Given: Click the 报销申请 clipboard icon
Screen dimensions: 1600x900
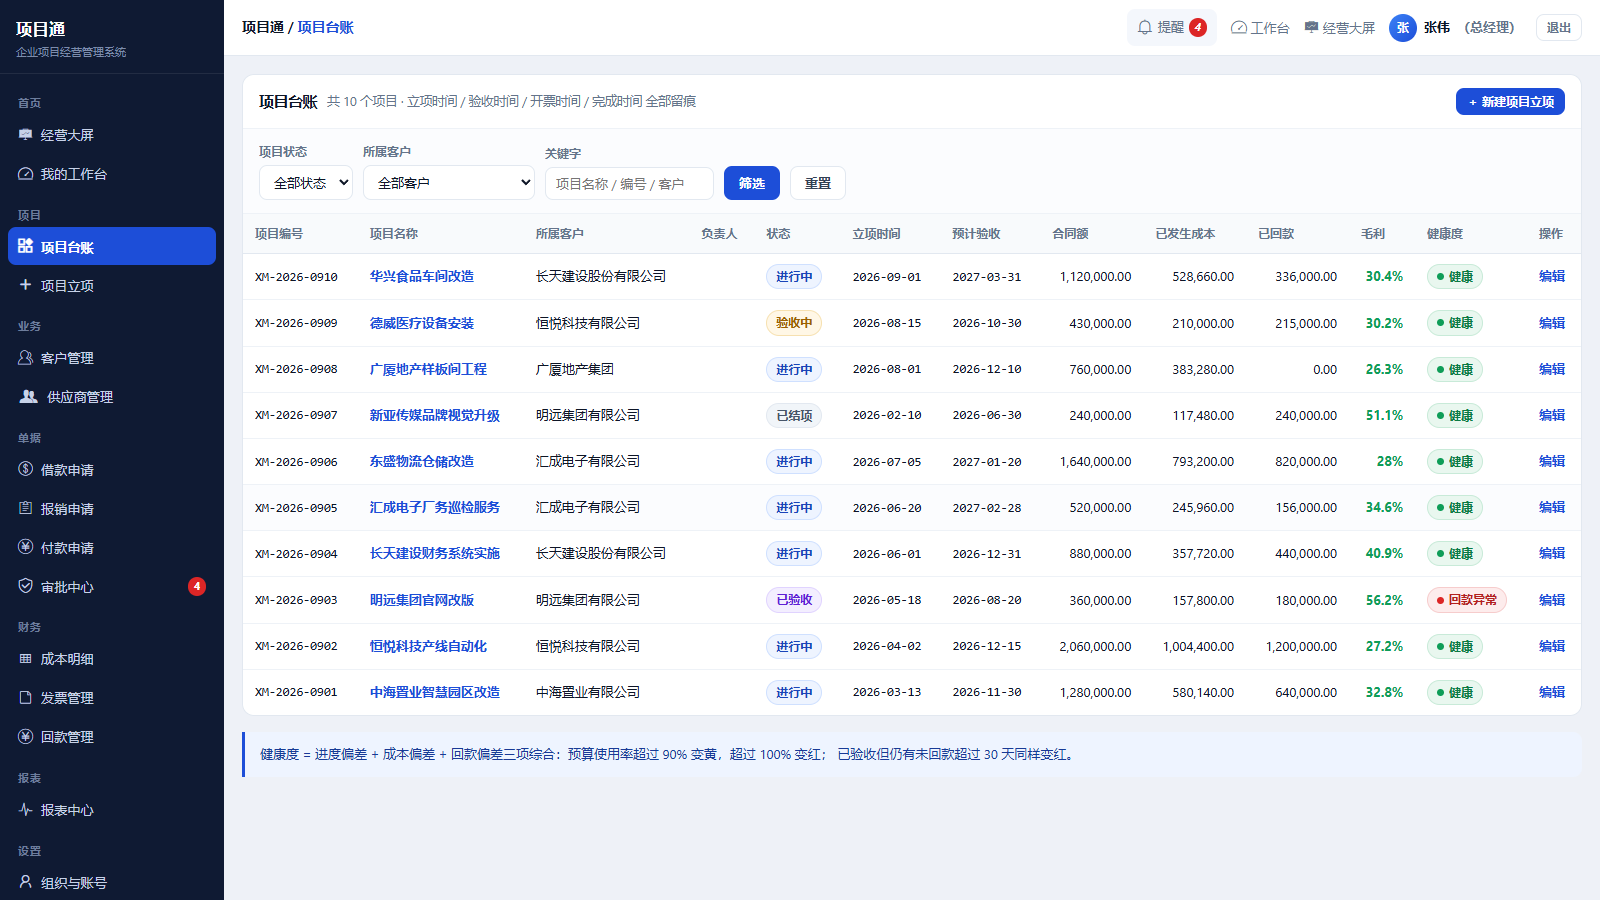Looking at the screenshot, I should pos(25,509).
